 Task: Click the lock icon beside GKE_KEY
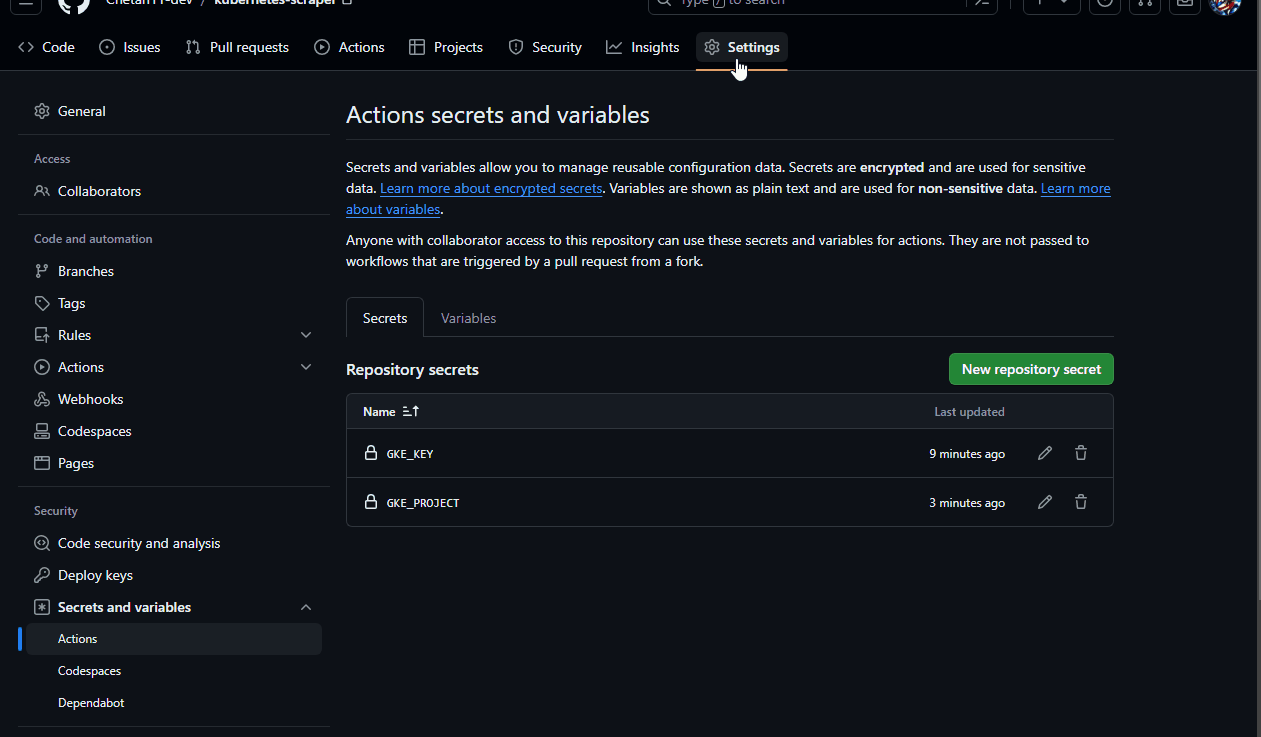coord(371,453)
